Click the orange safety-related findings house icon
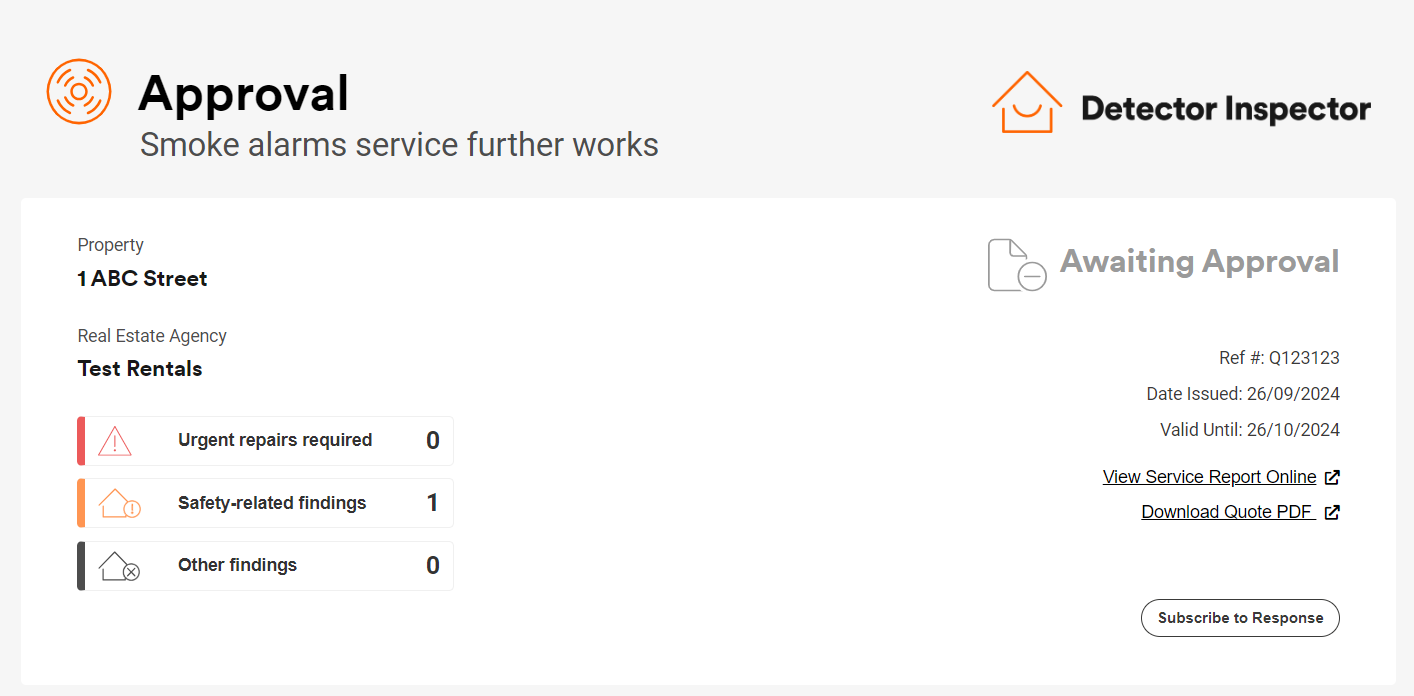Screen dimensions: 1414x696 pyautogui.click(x=117, y=503)
